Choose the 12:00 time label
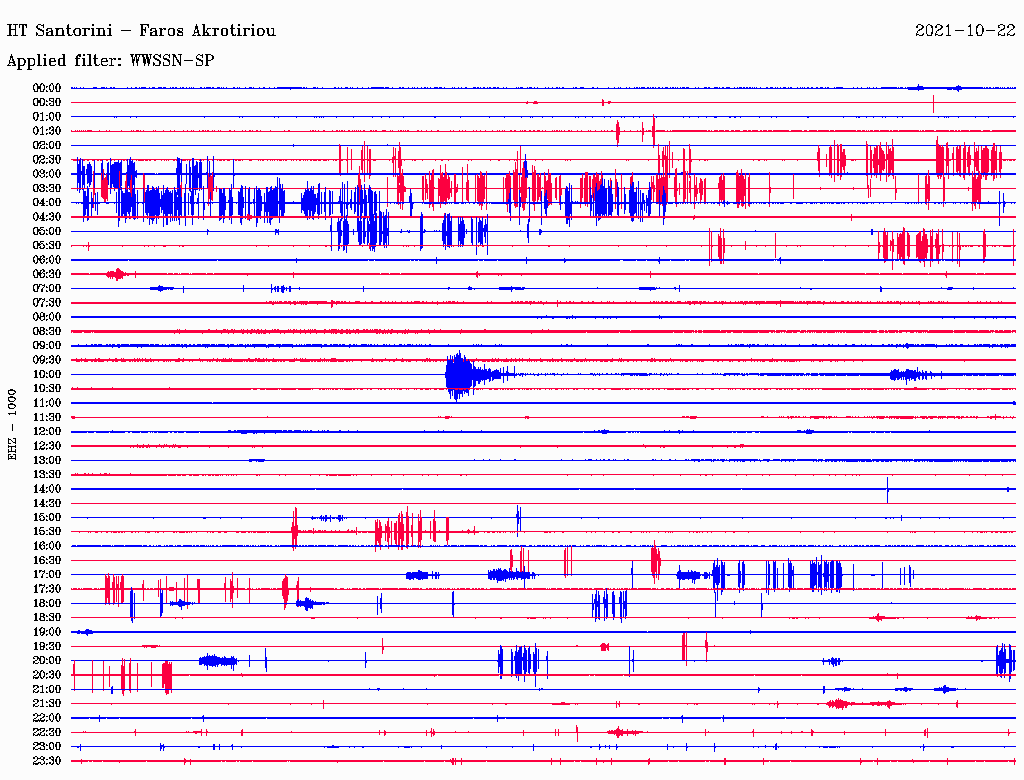The width and height of the screenshot is (1024, 780). pos(47,432)
